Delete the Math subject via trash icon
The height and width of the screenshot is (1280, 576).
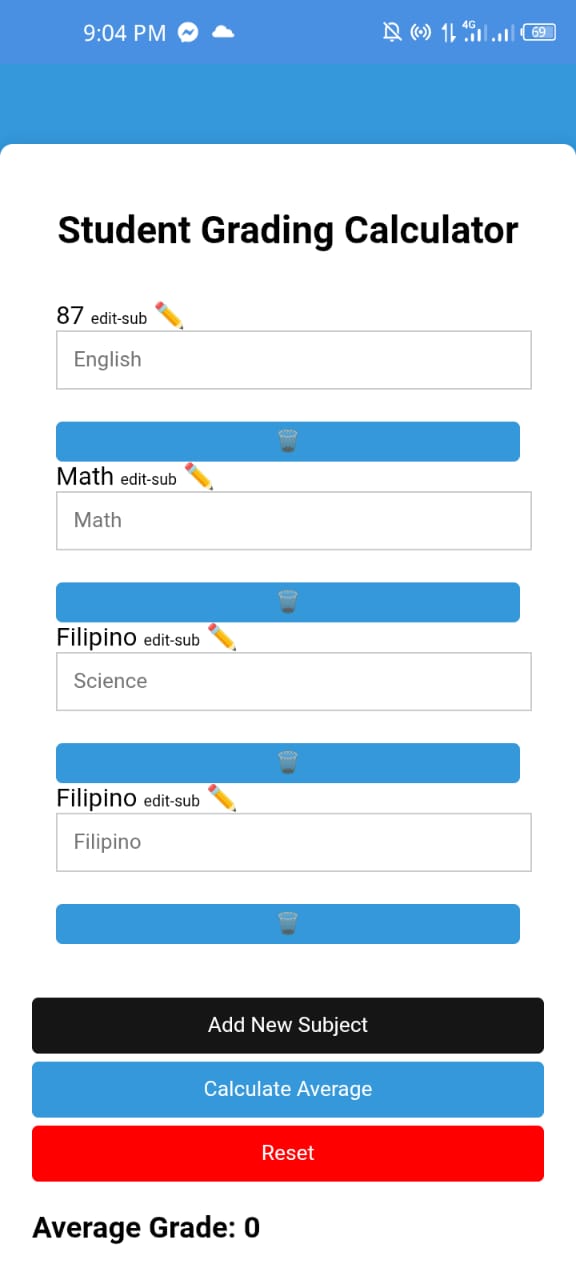click(x=288, y=601)
